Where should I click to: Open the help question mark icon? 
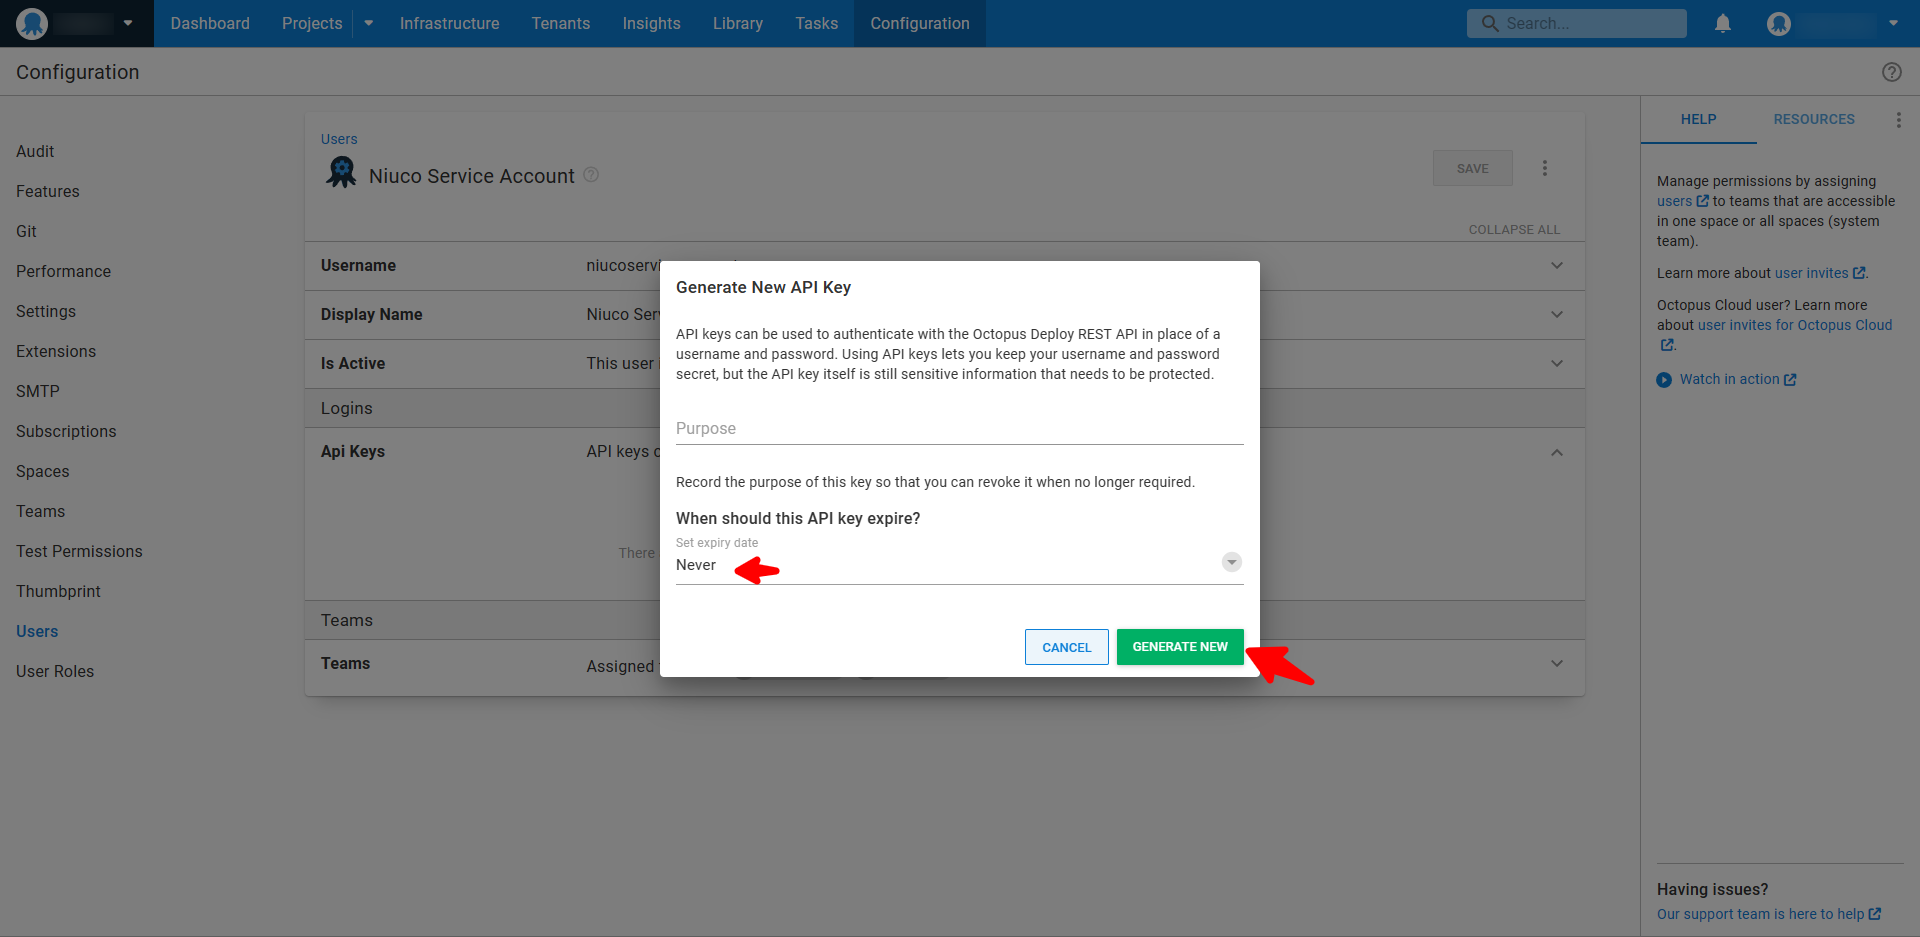[x=1891, y=72]
